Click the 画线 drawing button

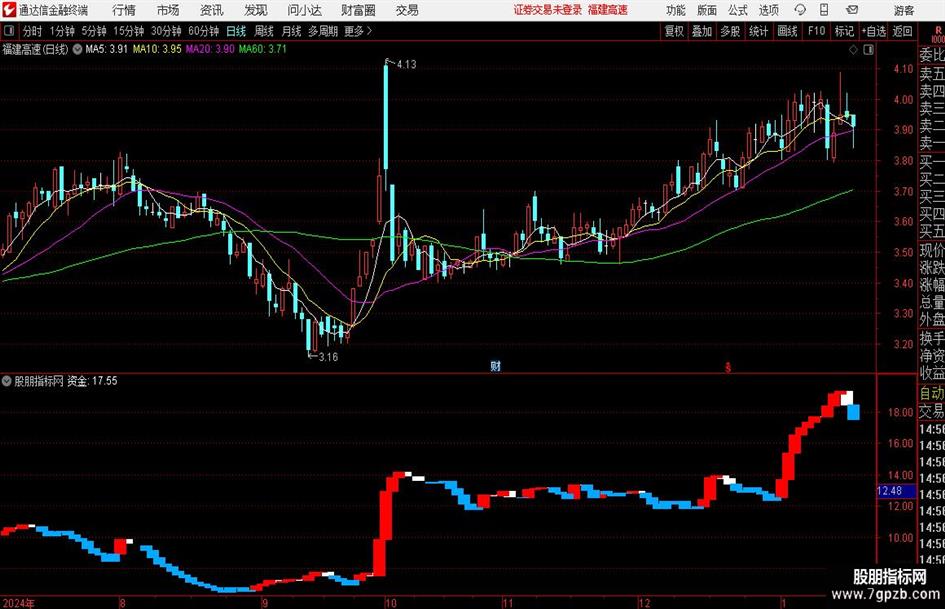(787, 31)
